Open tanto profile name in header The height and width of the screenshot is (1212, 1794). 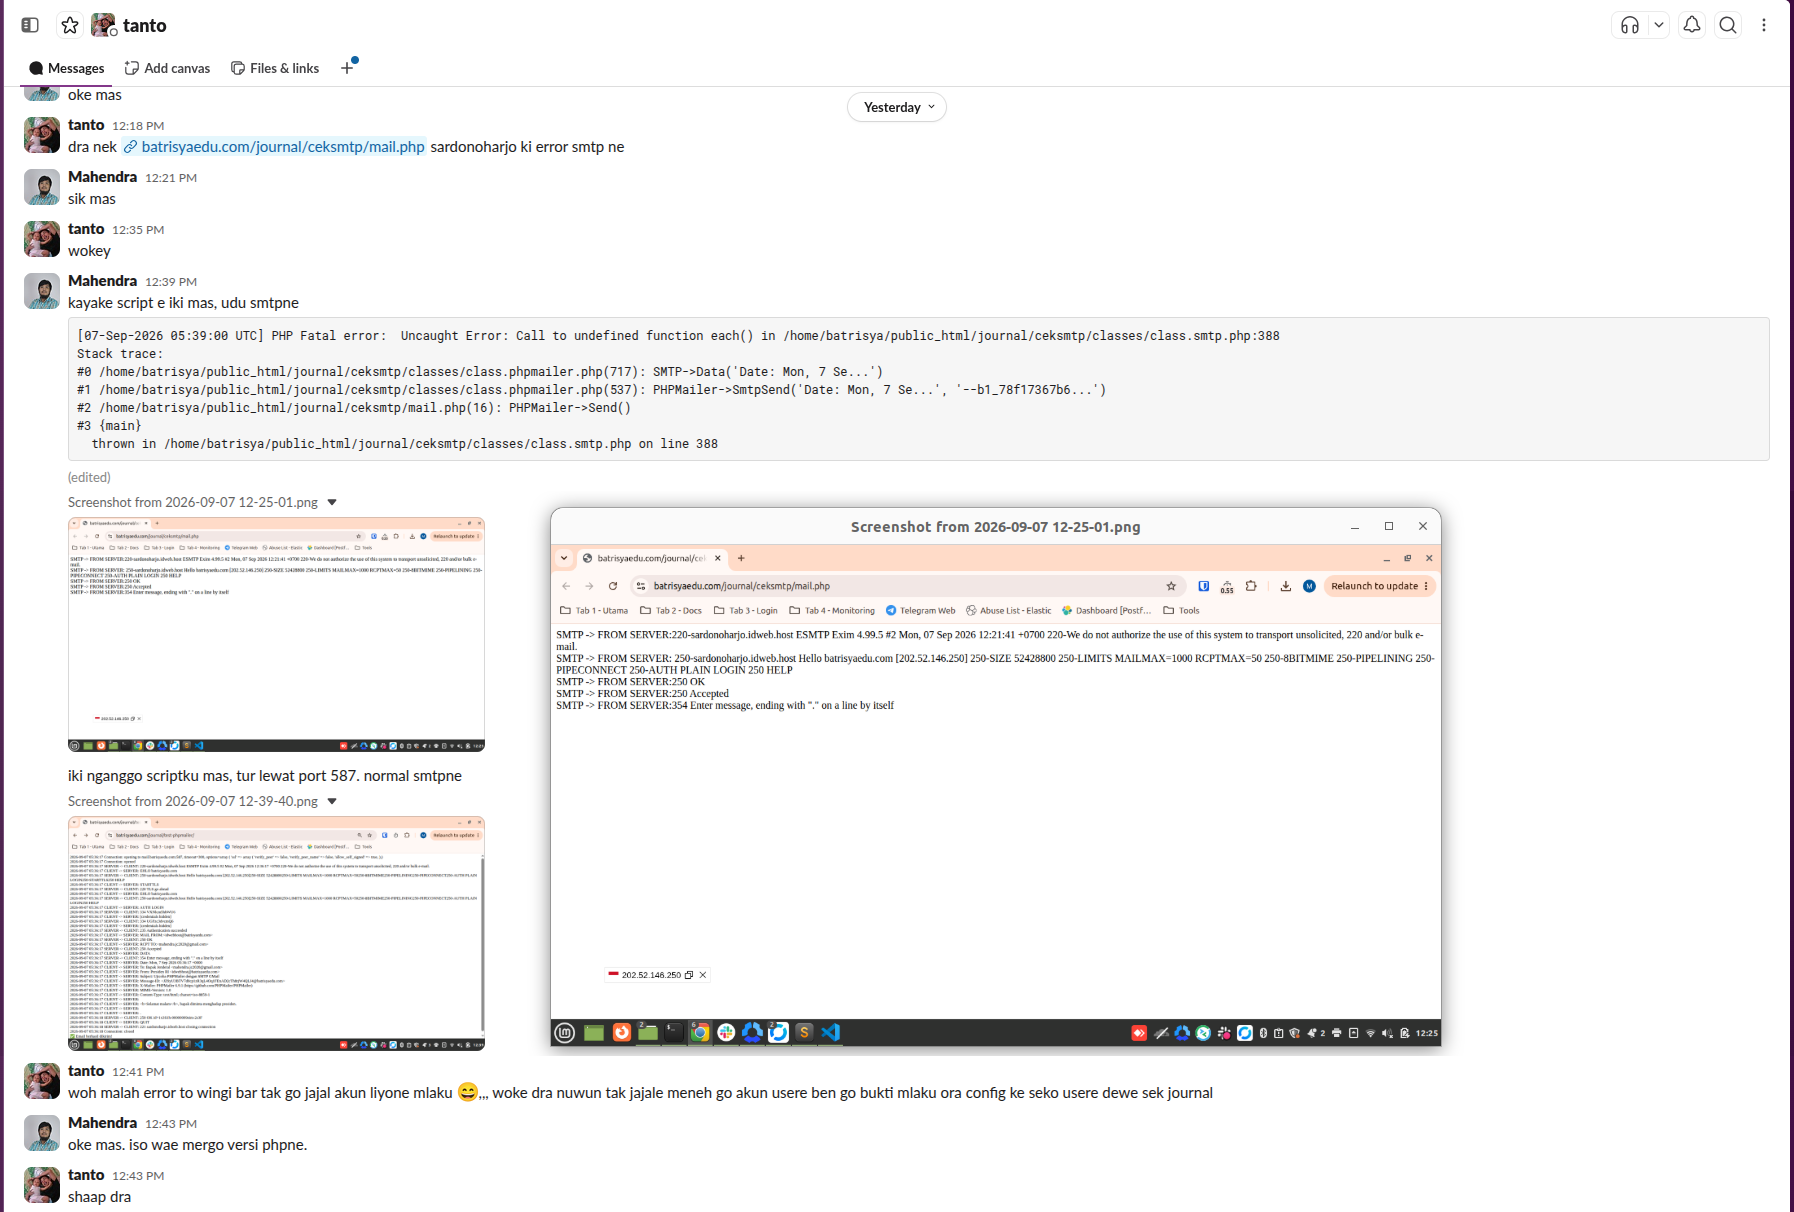[x=144, y=25]
